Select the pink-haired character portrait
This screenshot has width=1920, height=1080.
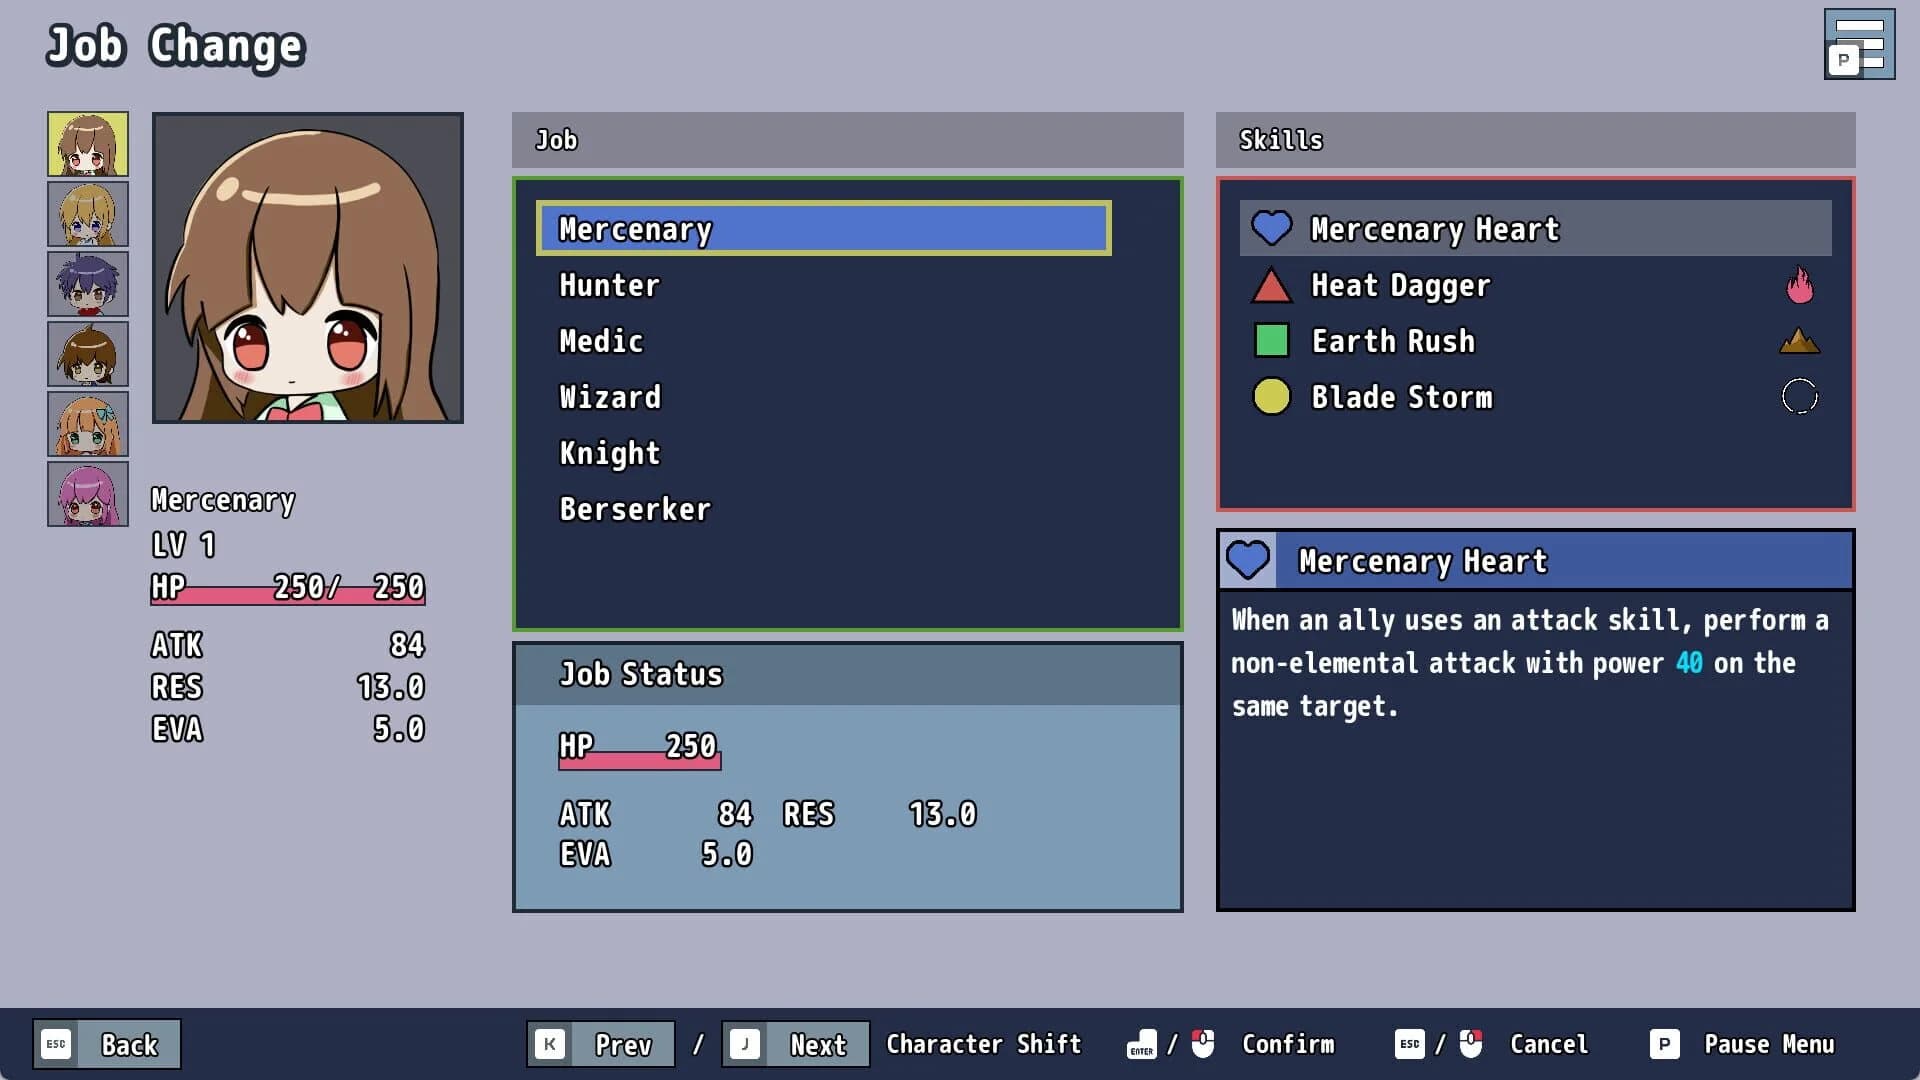[x=88, y=494]
